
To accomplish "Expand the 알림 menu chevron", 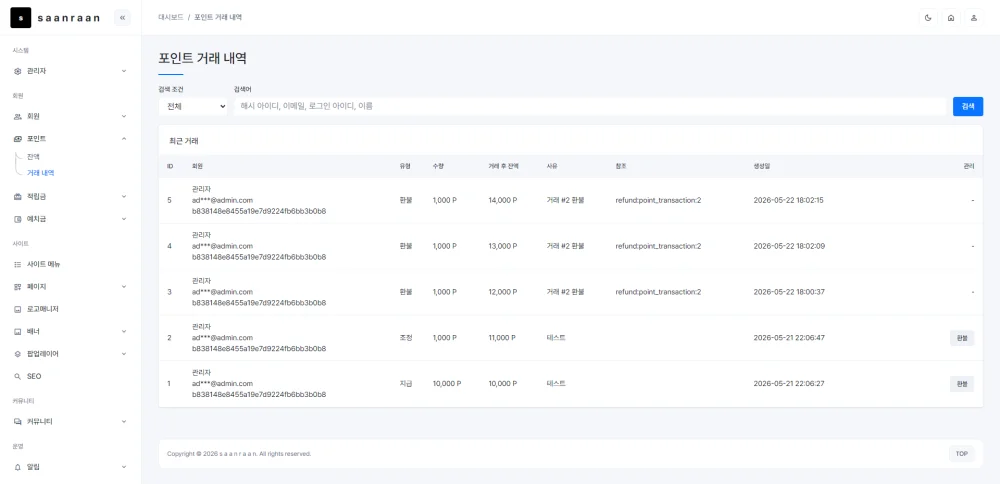I will click(124, 467).
